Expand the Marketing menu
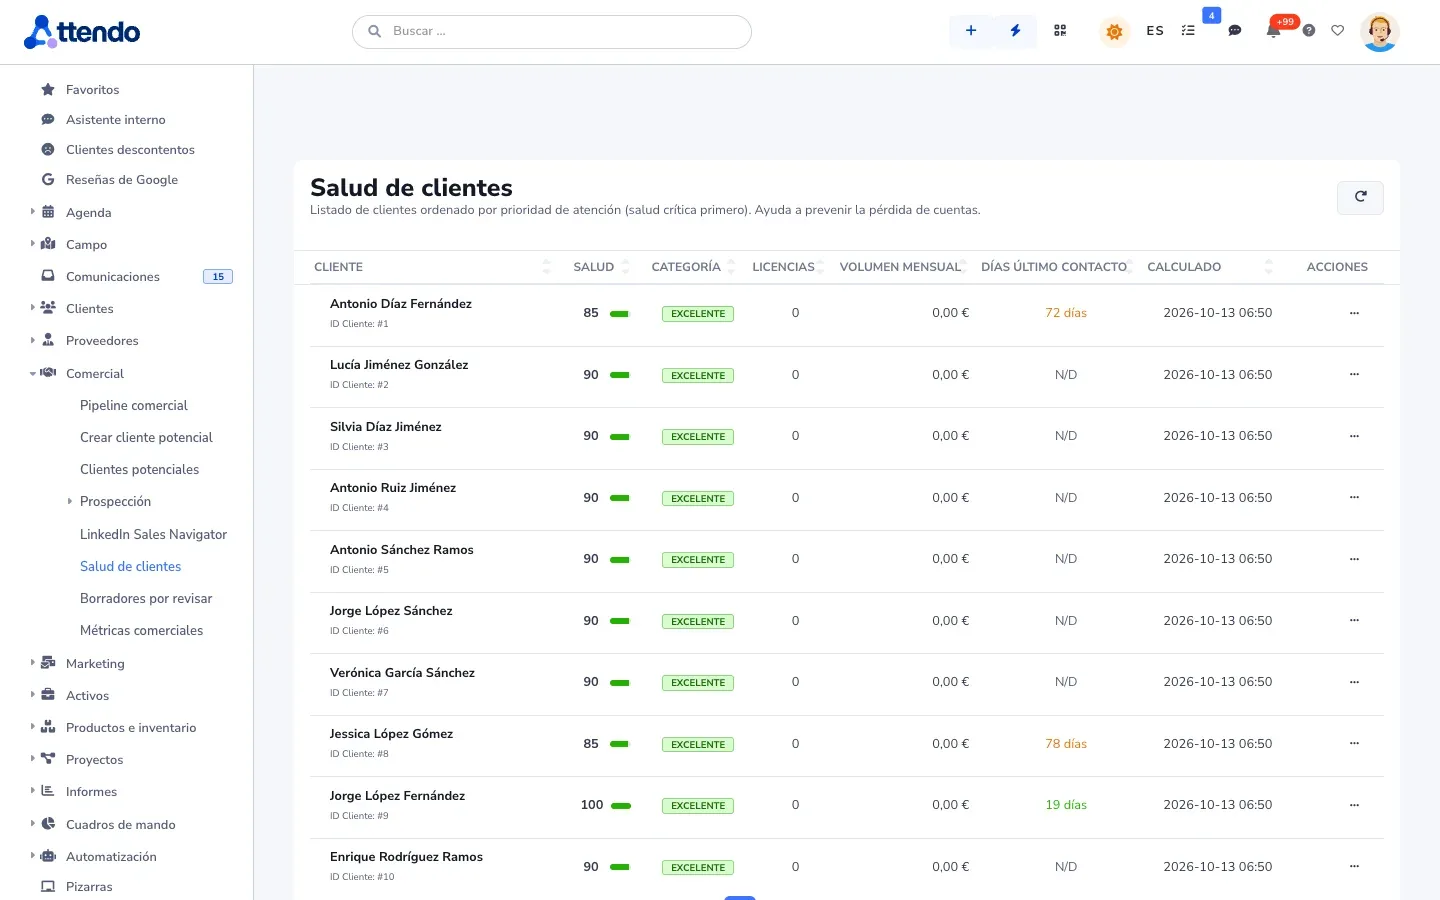Screen dimensions: 1440x900 click(x=95, y=664)
